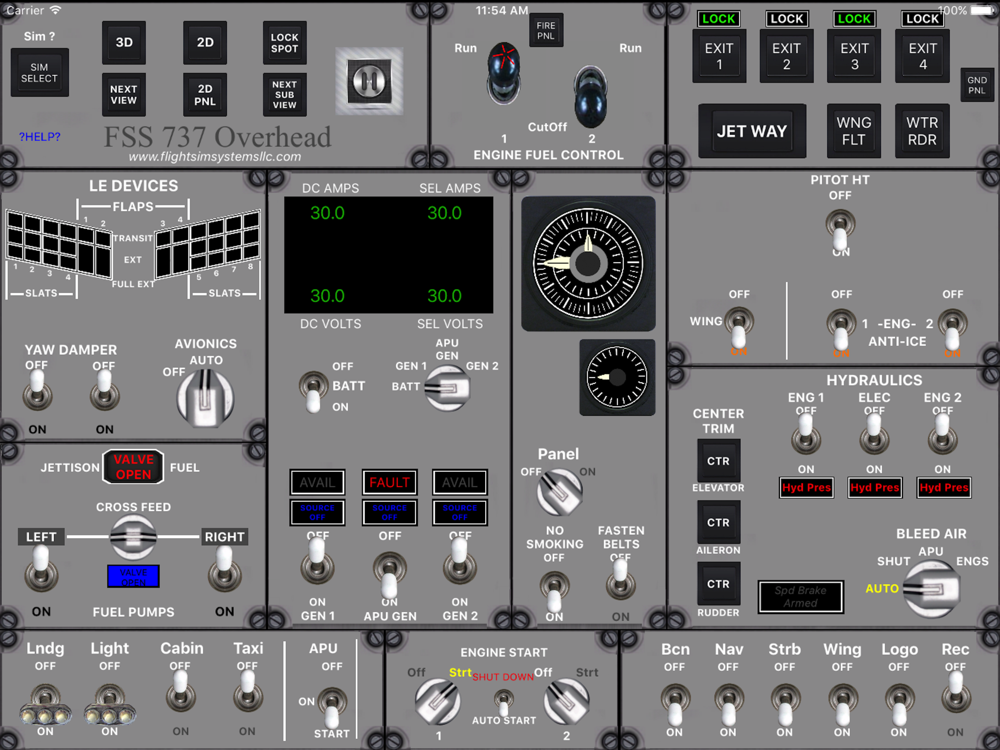Switch to the 3D view
Image resolution: width=1000 pixels, height=750 pixels.
[124, 43]
